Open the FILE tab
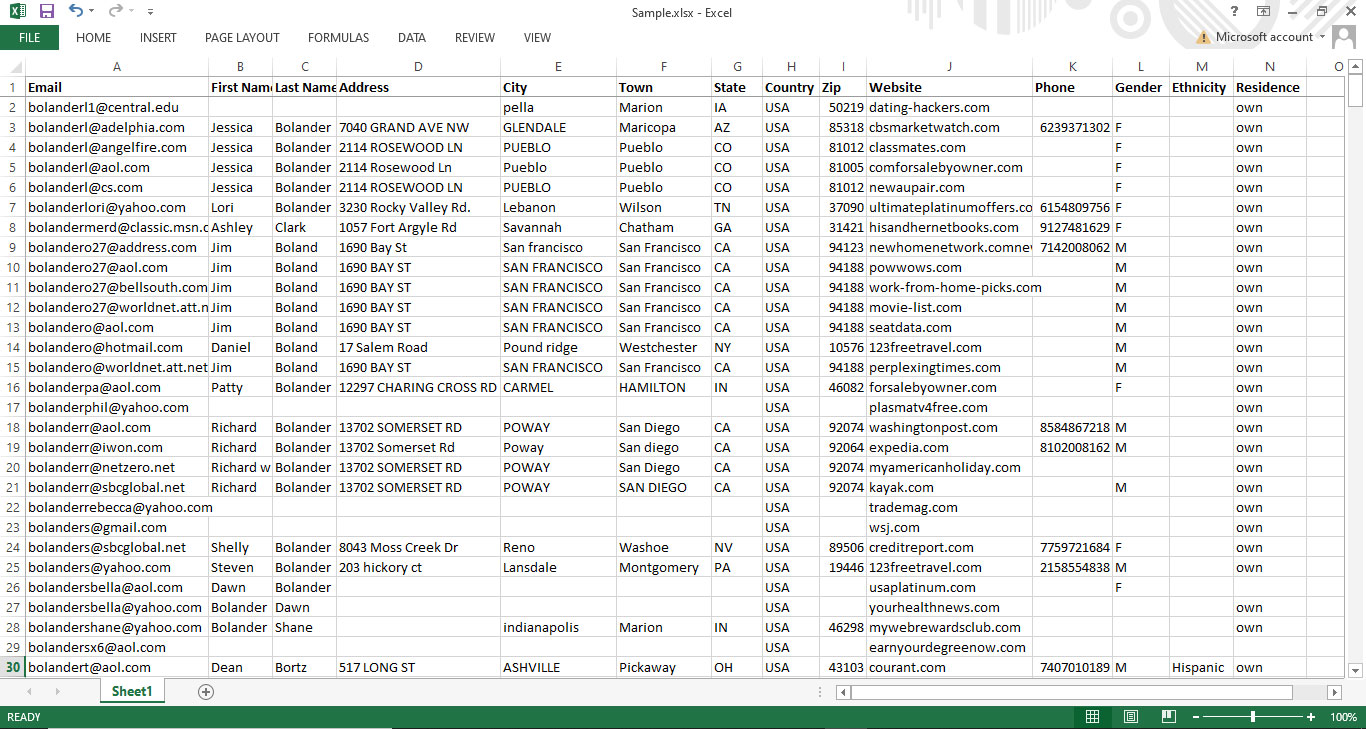 click(29, 38)
